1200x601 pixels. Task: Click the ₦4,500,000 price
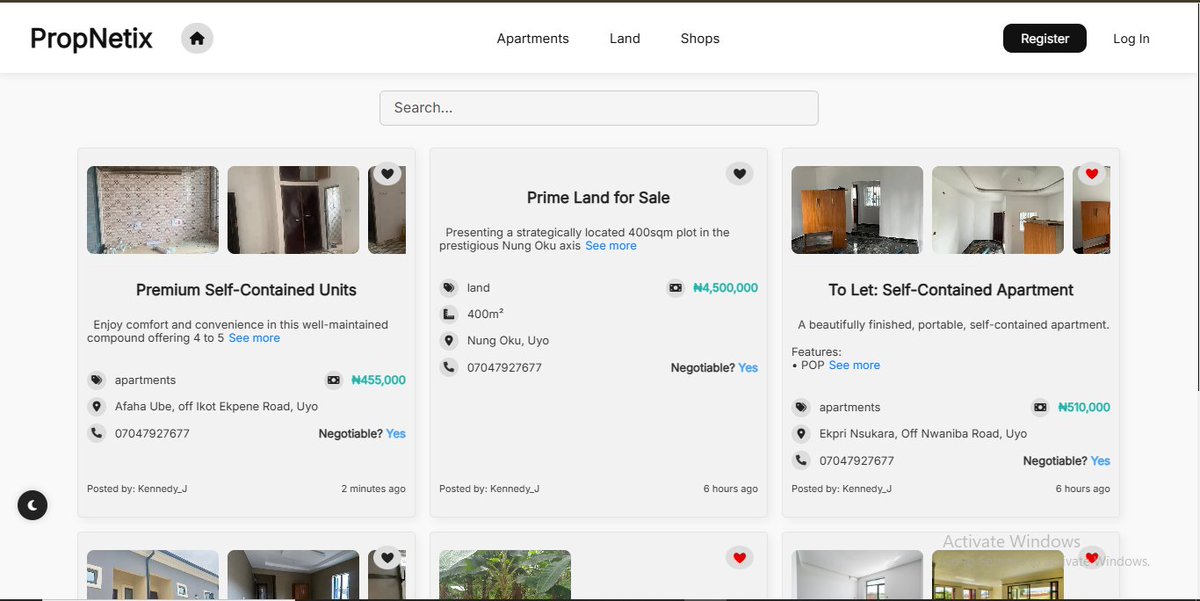click(x=726, y=288)
